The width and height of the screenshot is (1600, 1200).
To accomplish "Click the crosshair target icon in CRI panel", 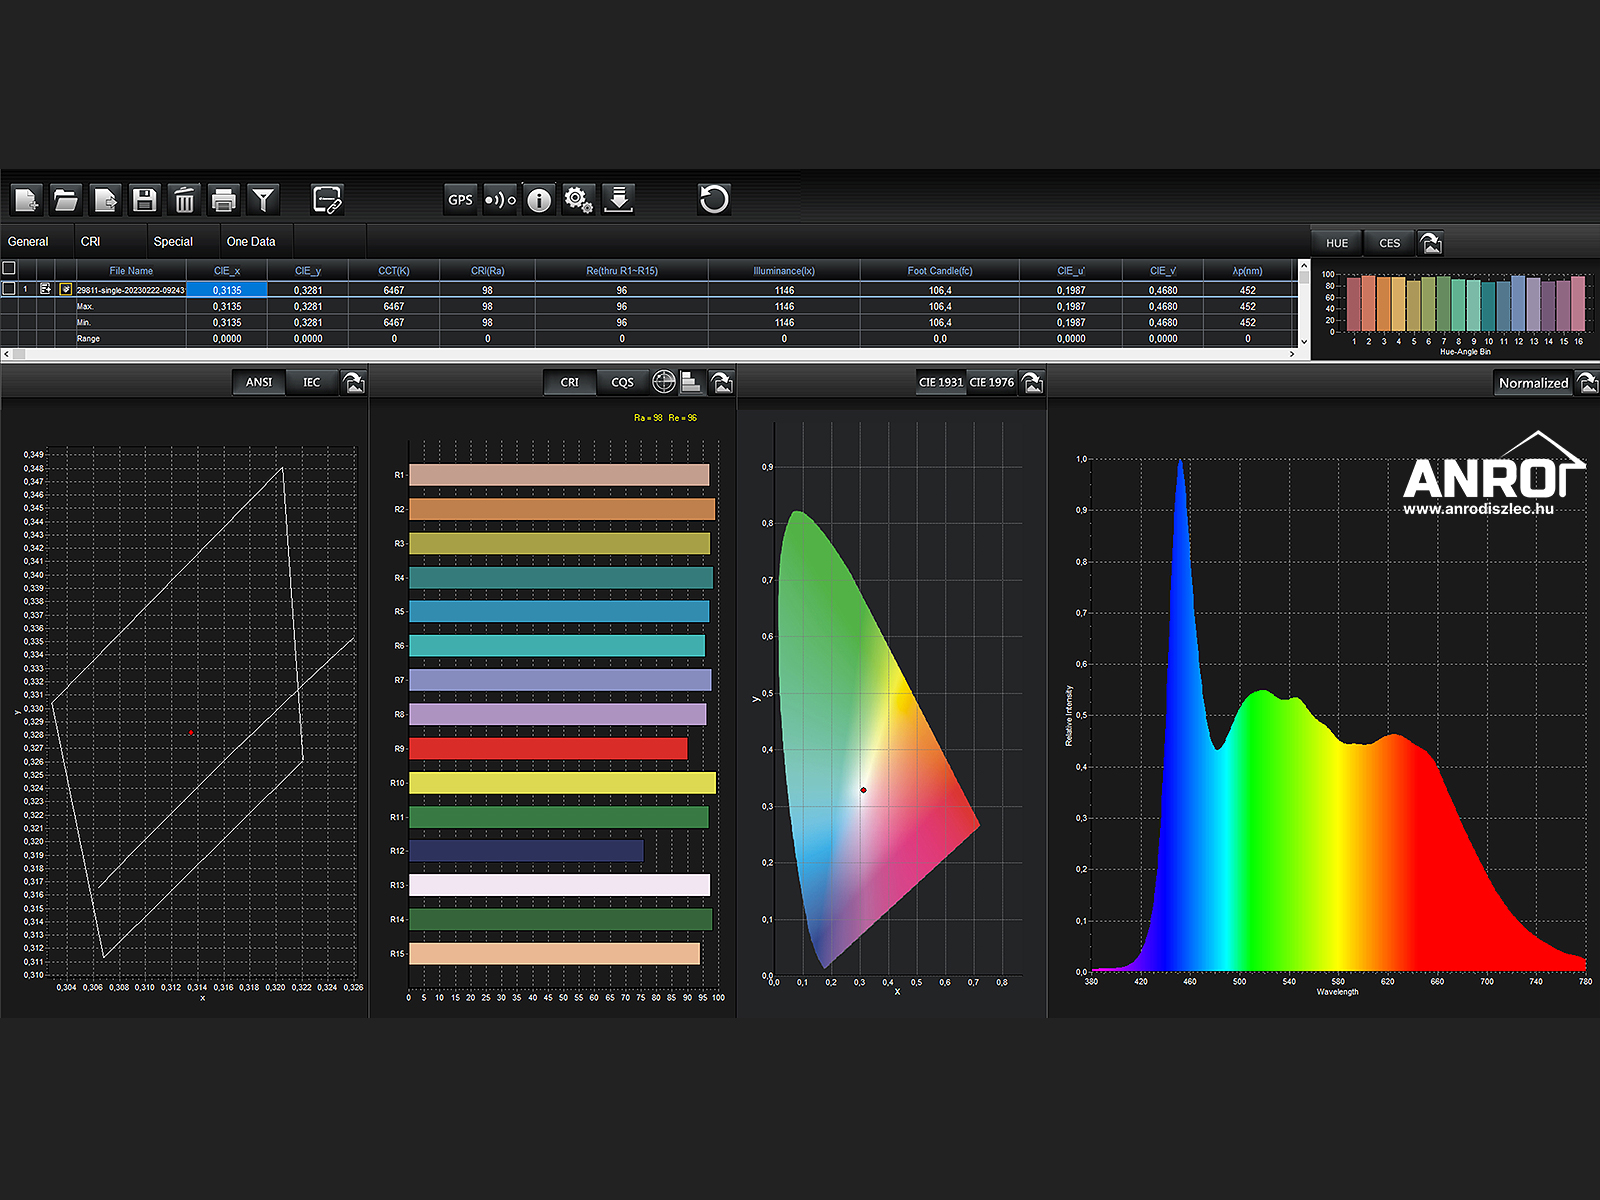I will [664, 381].
